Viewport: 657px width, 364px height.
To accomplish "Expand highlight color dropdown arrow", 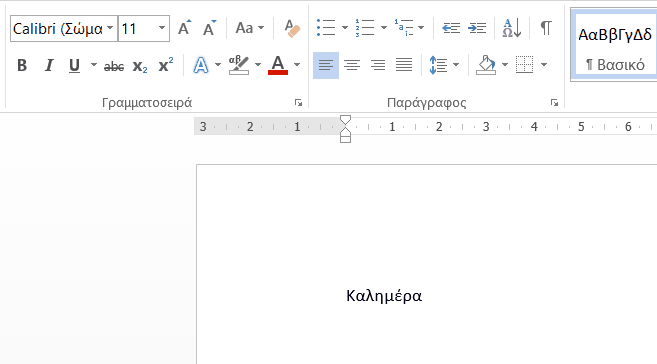I will [x=258, y=65].
